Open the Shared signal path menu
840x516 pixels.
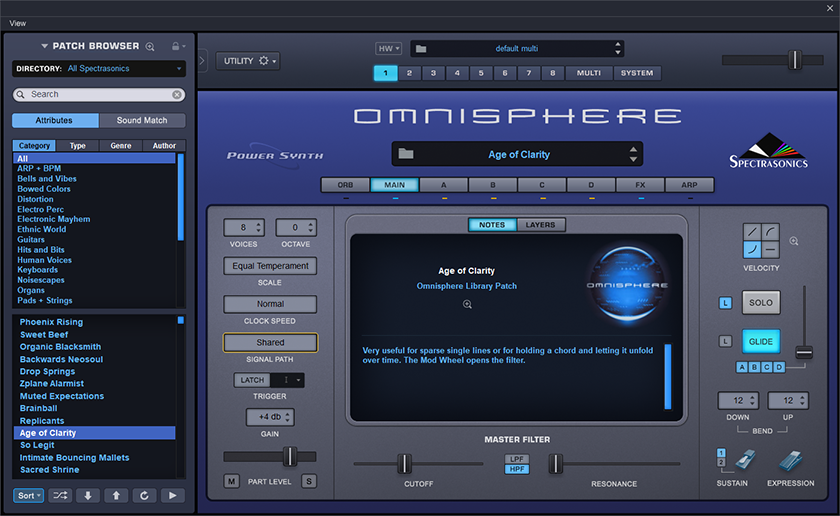click(270, 342)
